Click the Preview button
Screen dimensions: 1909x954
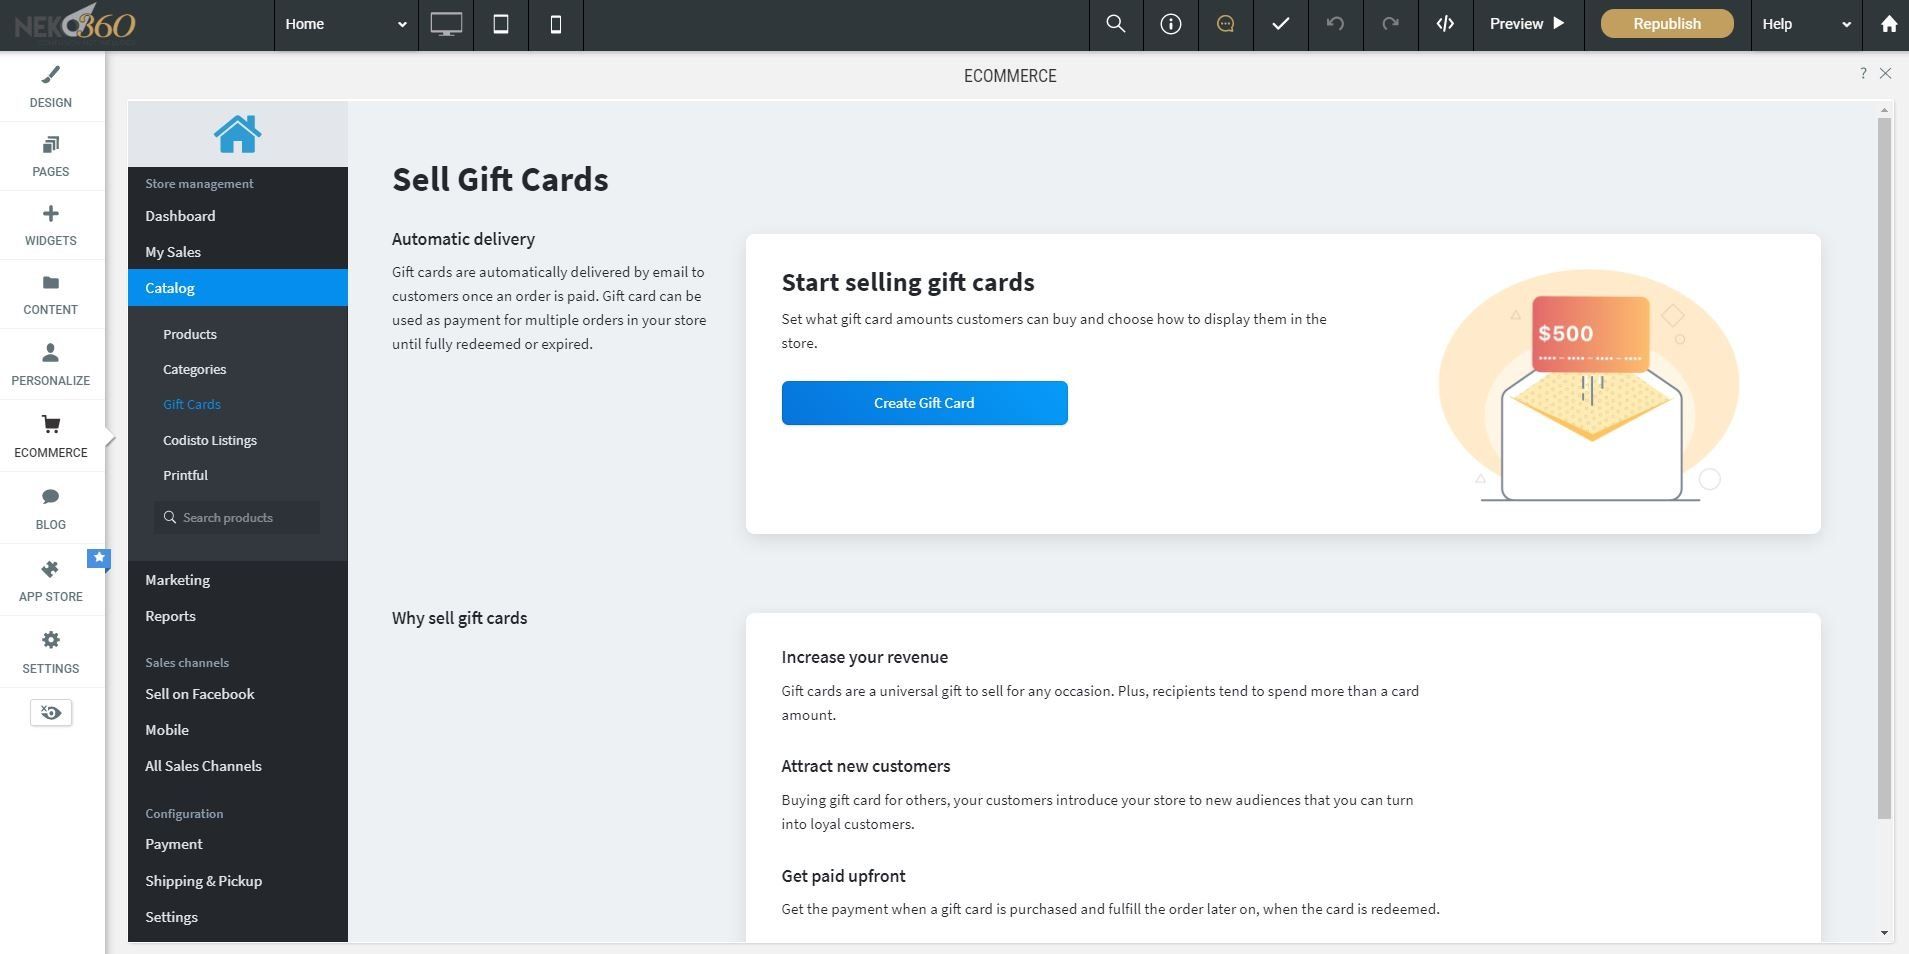click(1528, 24)
